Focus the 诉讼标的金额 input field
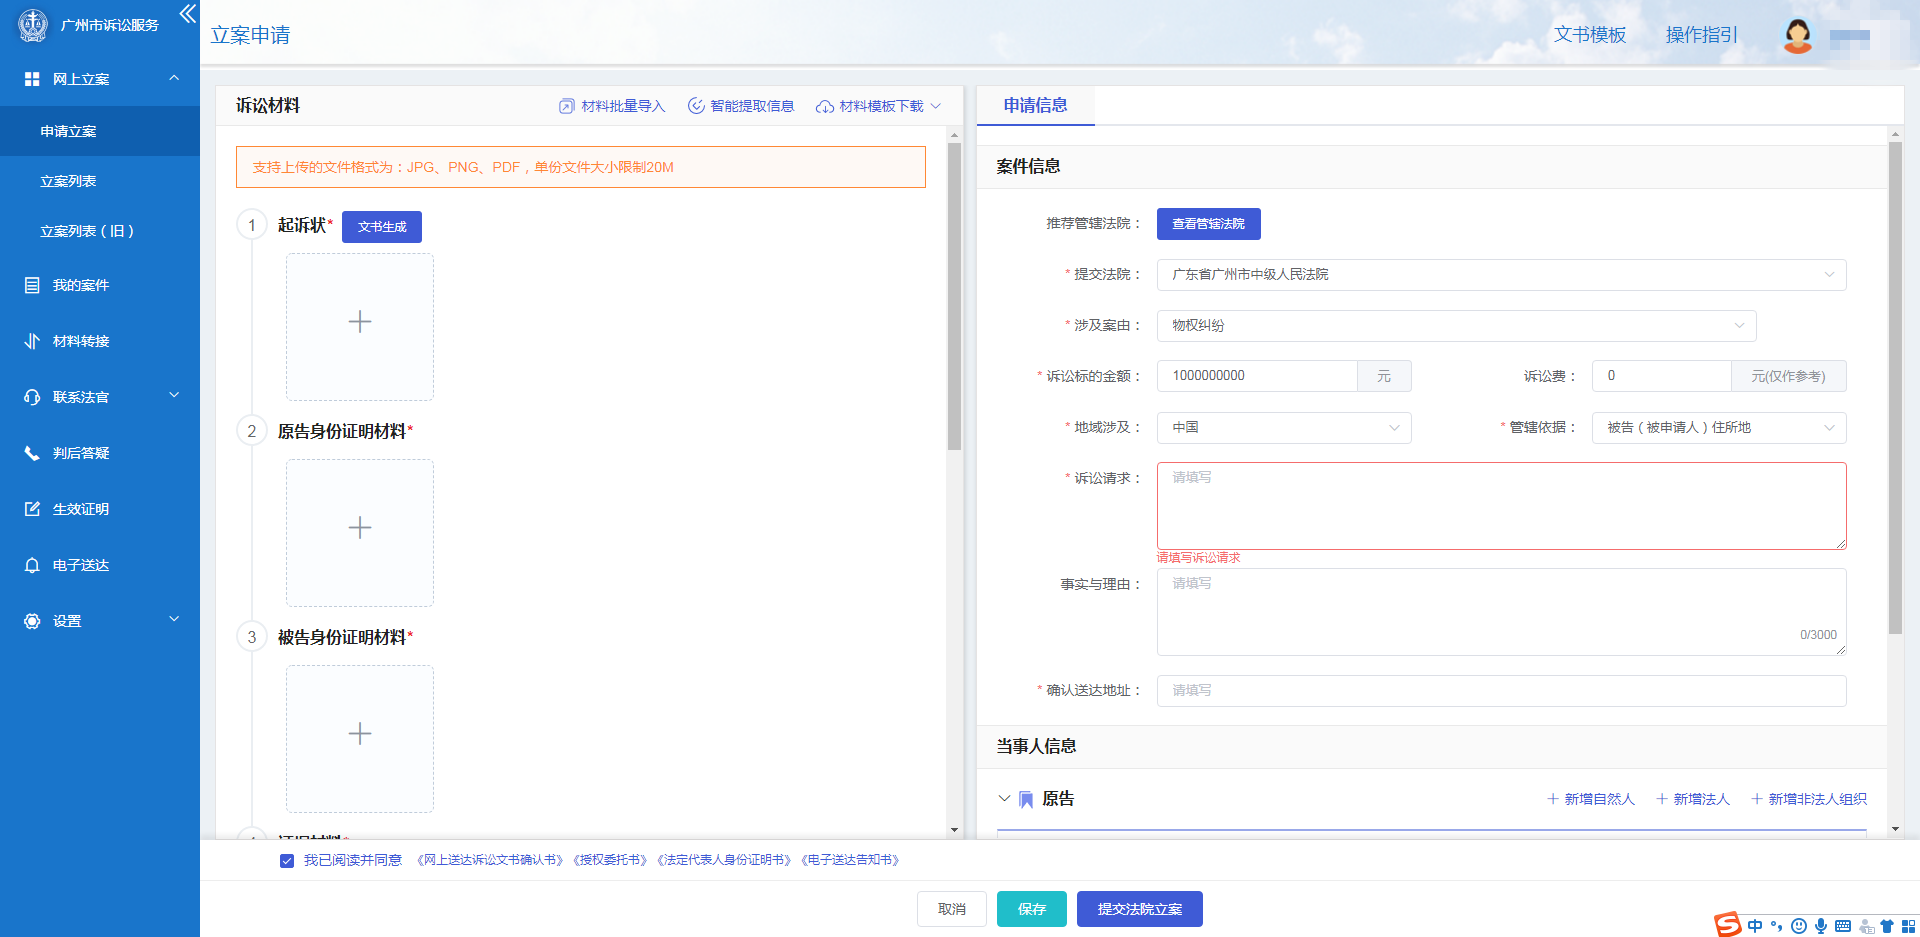 1257,376
